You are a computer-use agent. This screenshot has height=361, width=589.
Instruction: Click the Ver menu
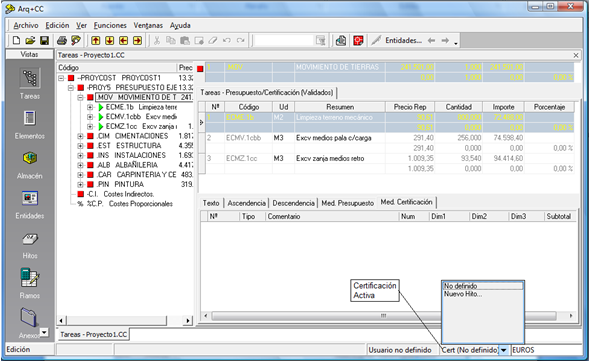[82, 26]
